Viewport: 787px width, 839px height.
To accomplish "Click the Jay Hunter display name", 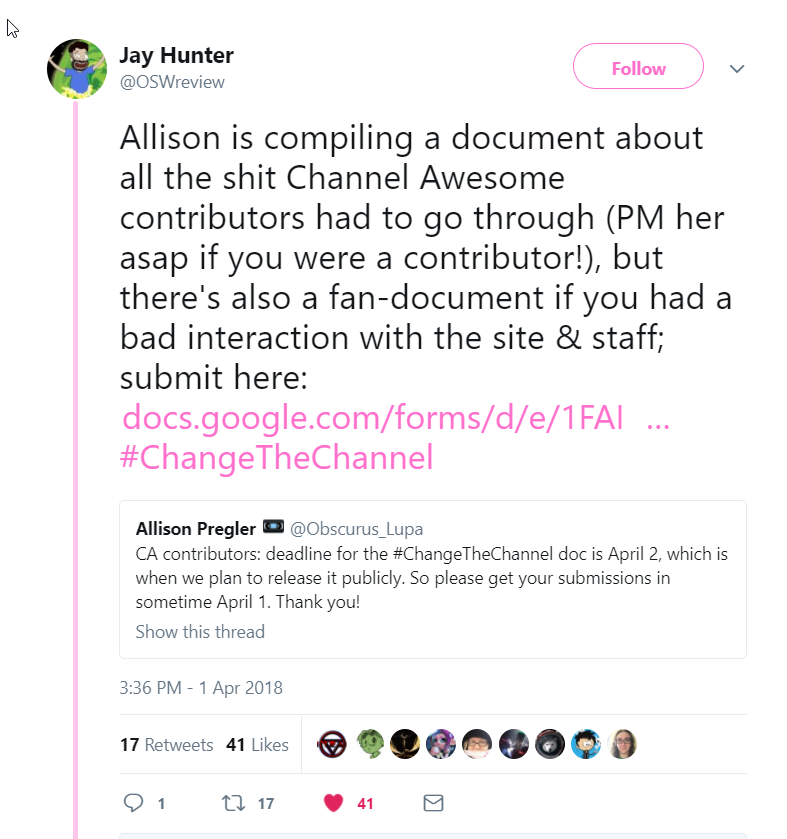I will 177,55.
